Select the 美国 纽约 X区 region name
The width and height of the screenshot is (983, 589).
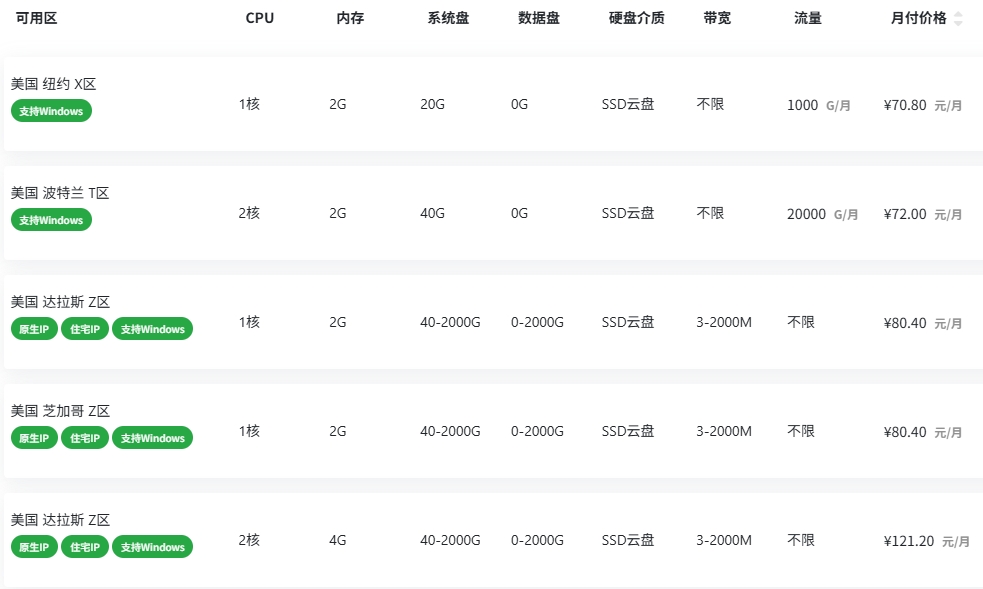pyautogui.click(x=52, y=84)
